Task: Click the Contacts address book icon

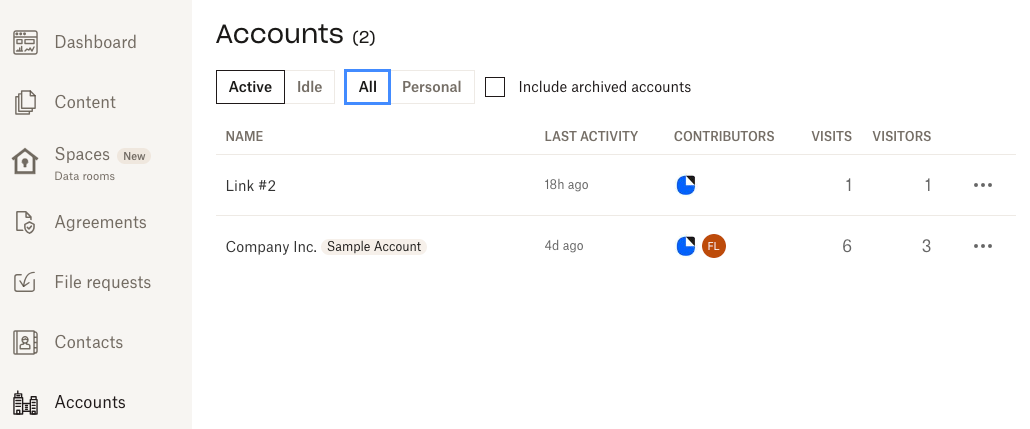Action: [25, 342]
